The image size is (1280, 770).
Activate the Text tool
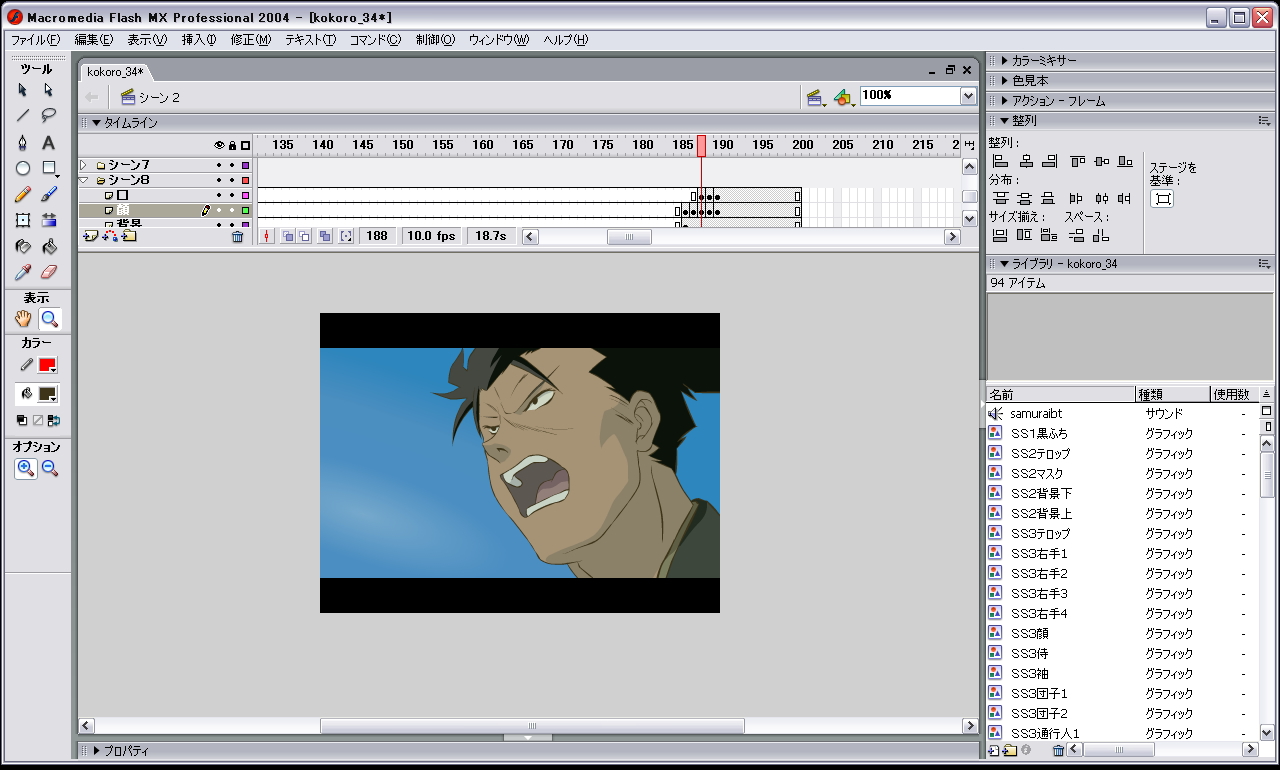click(48, 142)
